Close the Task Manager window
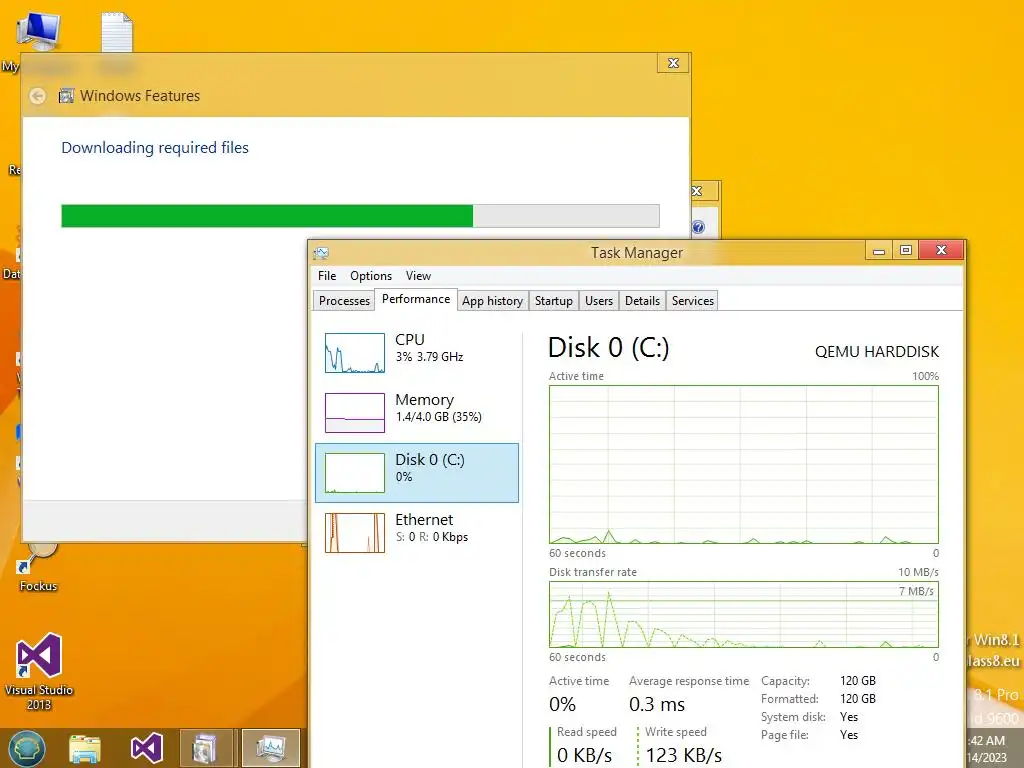Viewport: 1024px width, 768px height. (x=941, y=250)
